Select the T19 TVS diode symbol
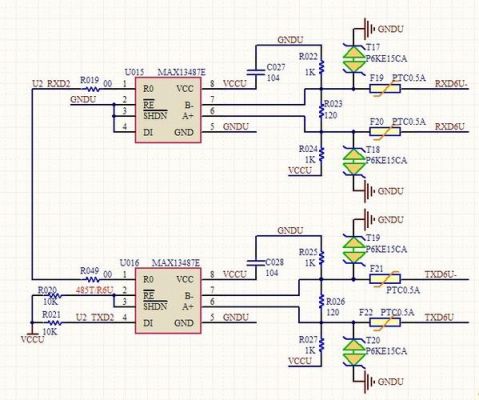This screenshot has width=479, height=400. [354, 250]
